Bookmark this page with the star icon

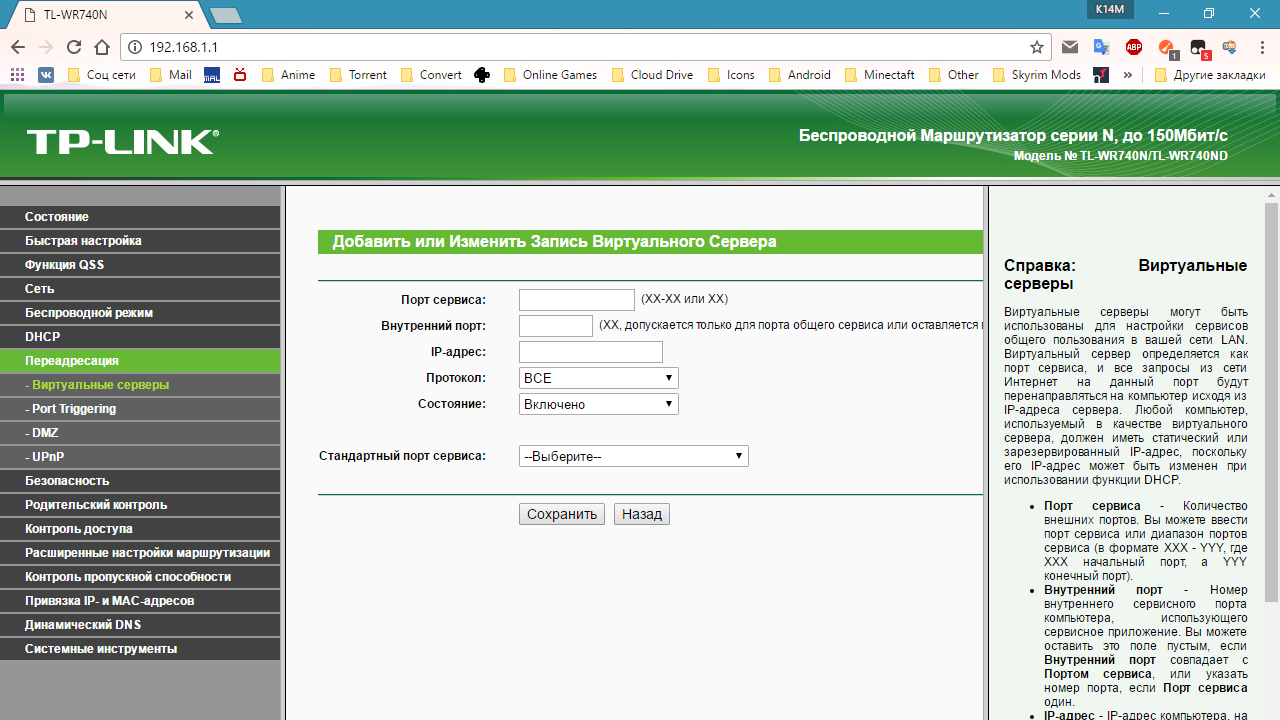(1037, 47)
